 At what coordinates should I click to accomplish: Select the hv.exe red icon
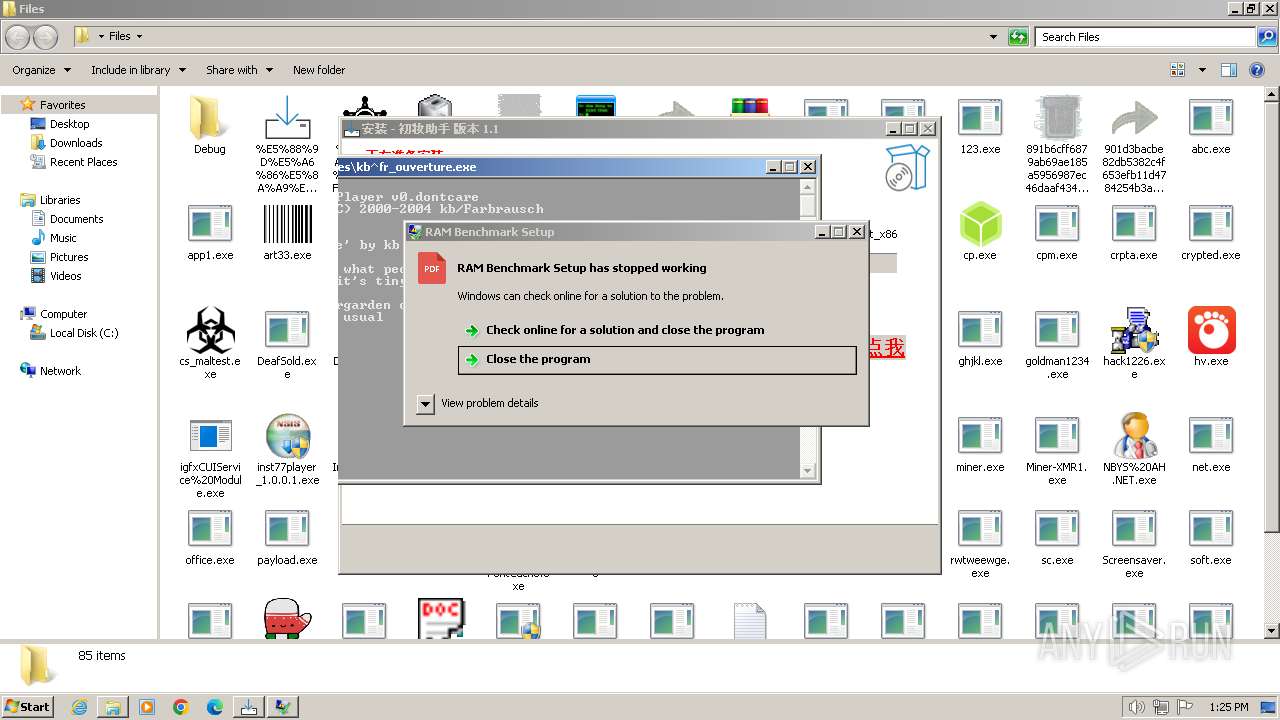coord(1211,331)
